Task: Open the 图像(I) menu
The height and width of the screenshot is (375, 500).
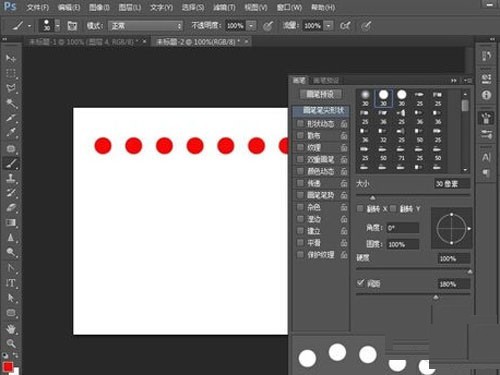Action: click(99, 7)
